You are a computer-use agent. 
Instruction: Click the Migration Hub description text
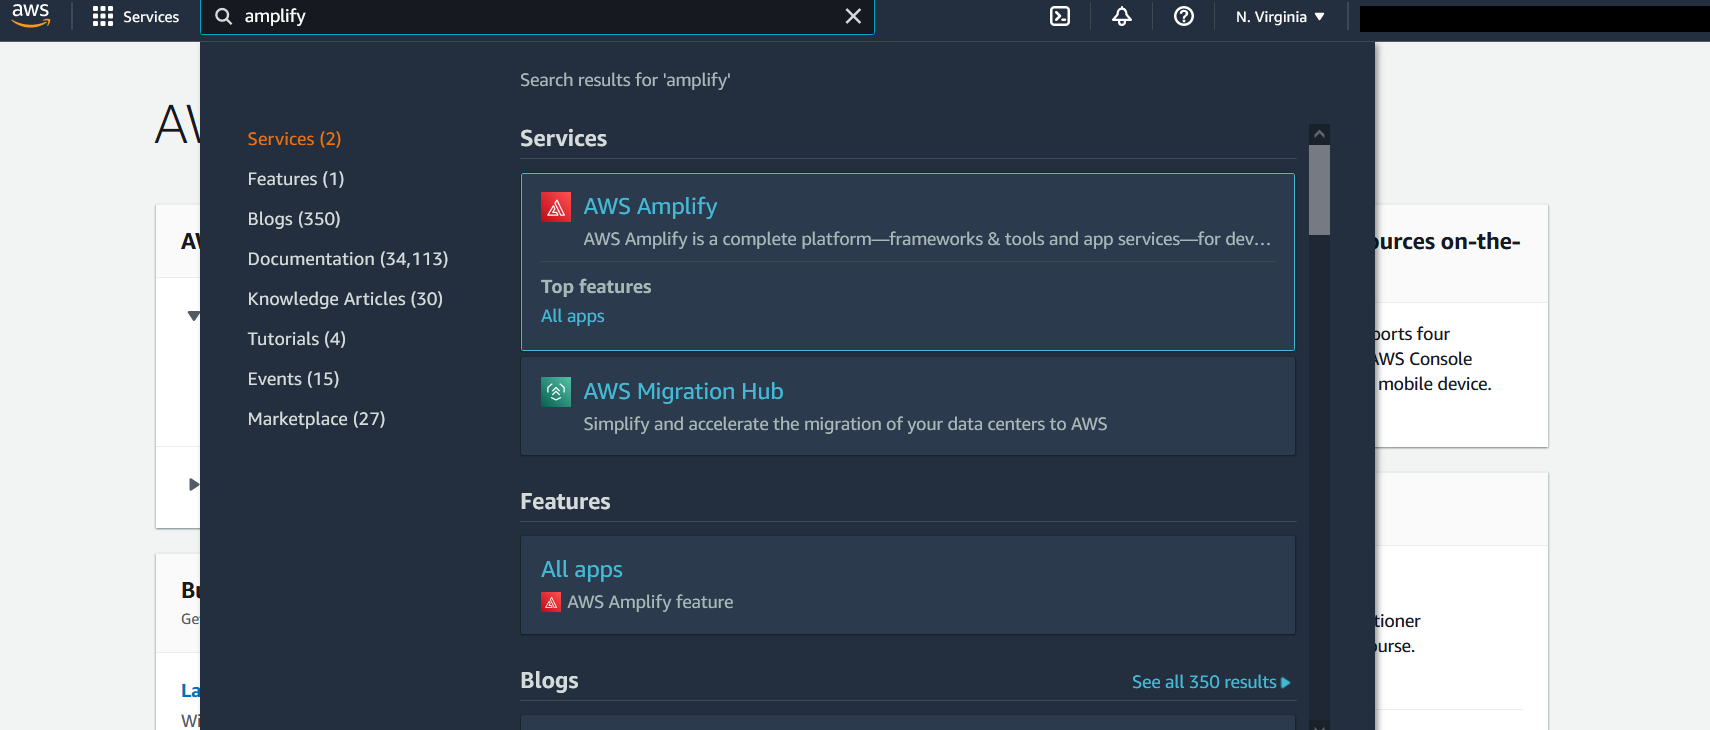[845, 424]
